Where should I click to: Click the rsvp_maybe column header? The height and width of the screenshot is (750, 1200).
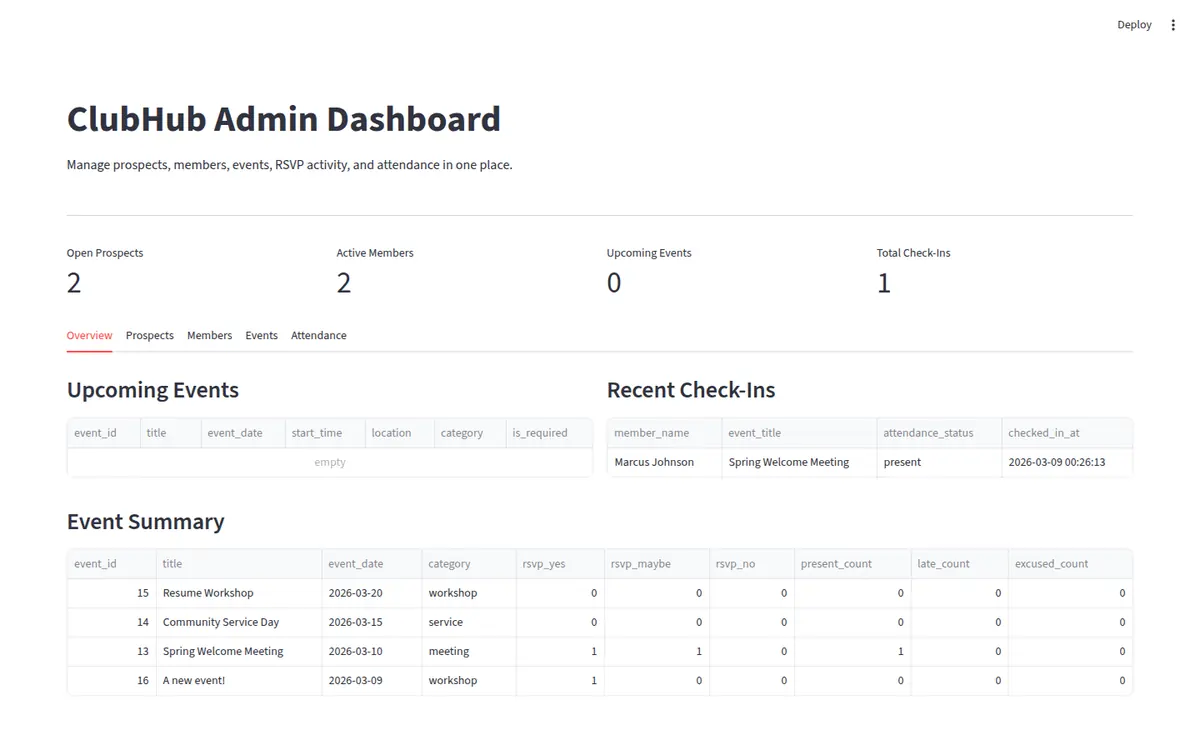coord(657,564)
